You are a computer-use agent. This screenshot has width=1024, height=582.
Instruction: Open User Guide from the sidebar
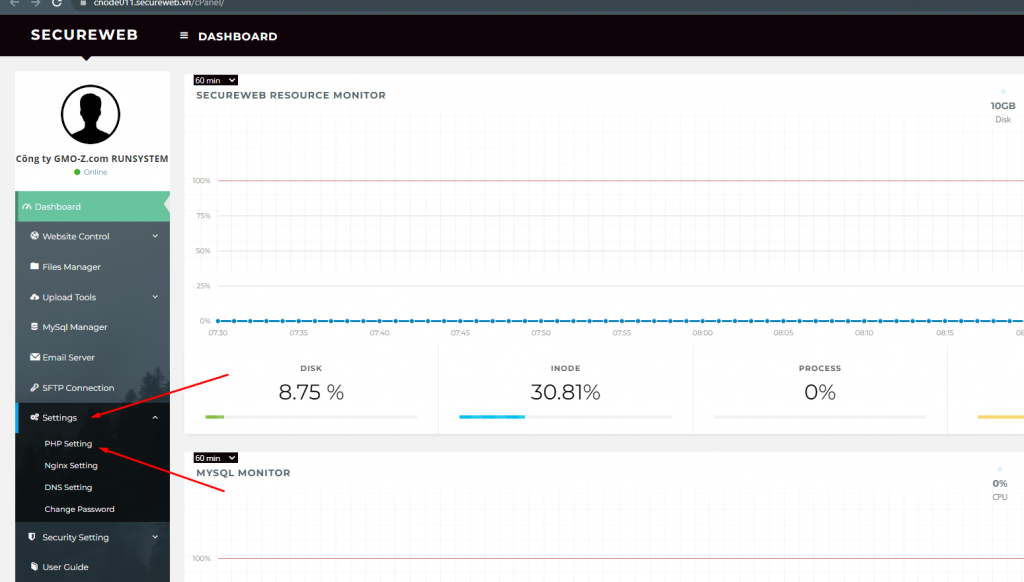pos(92,567)
